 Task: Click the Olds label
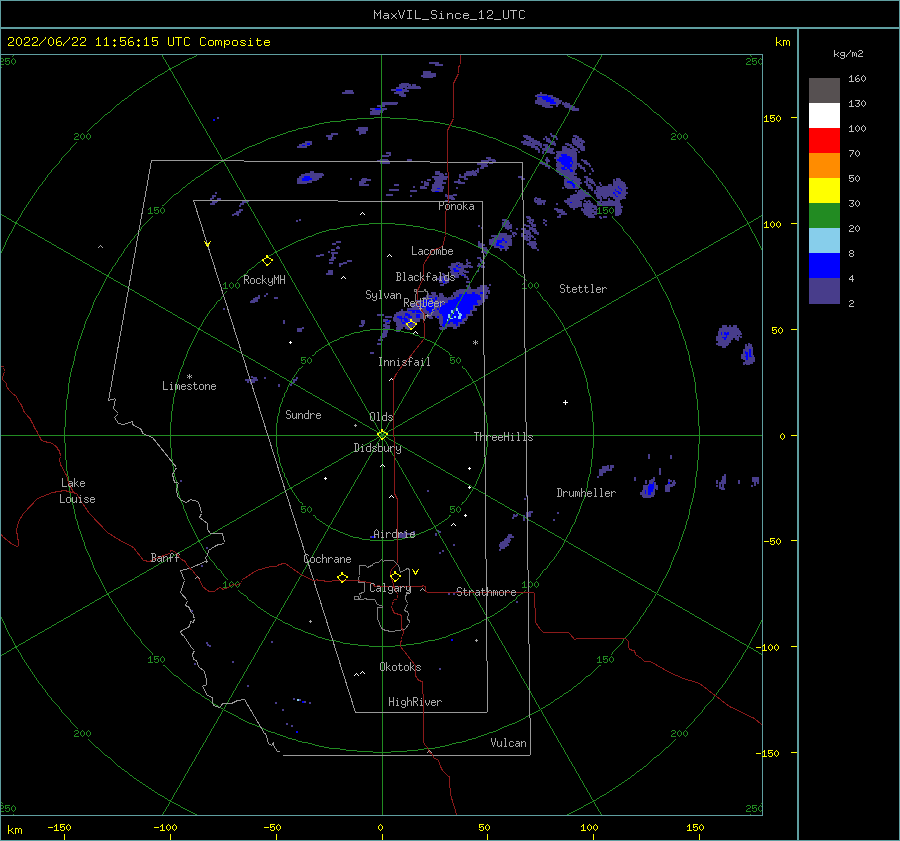click(x=381, y=417)
